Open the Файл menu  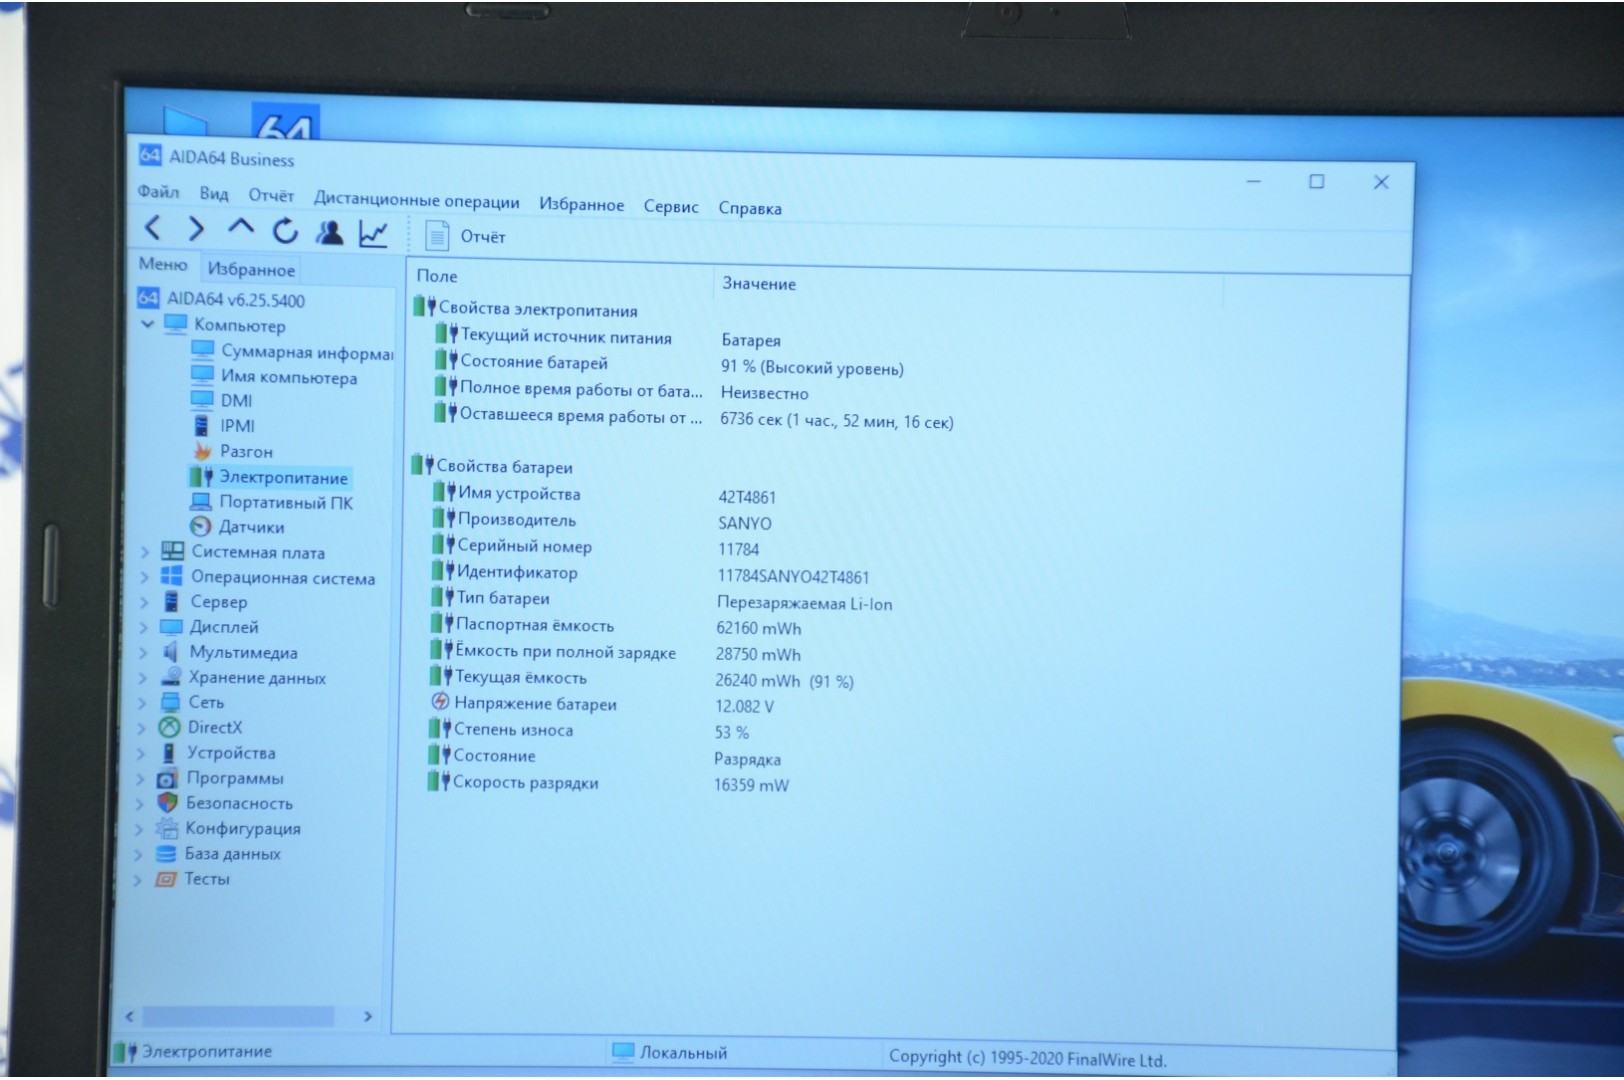(x=158, y=191)
